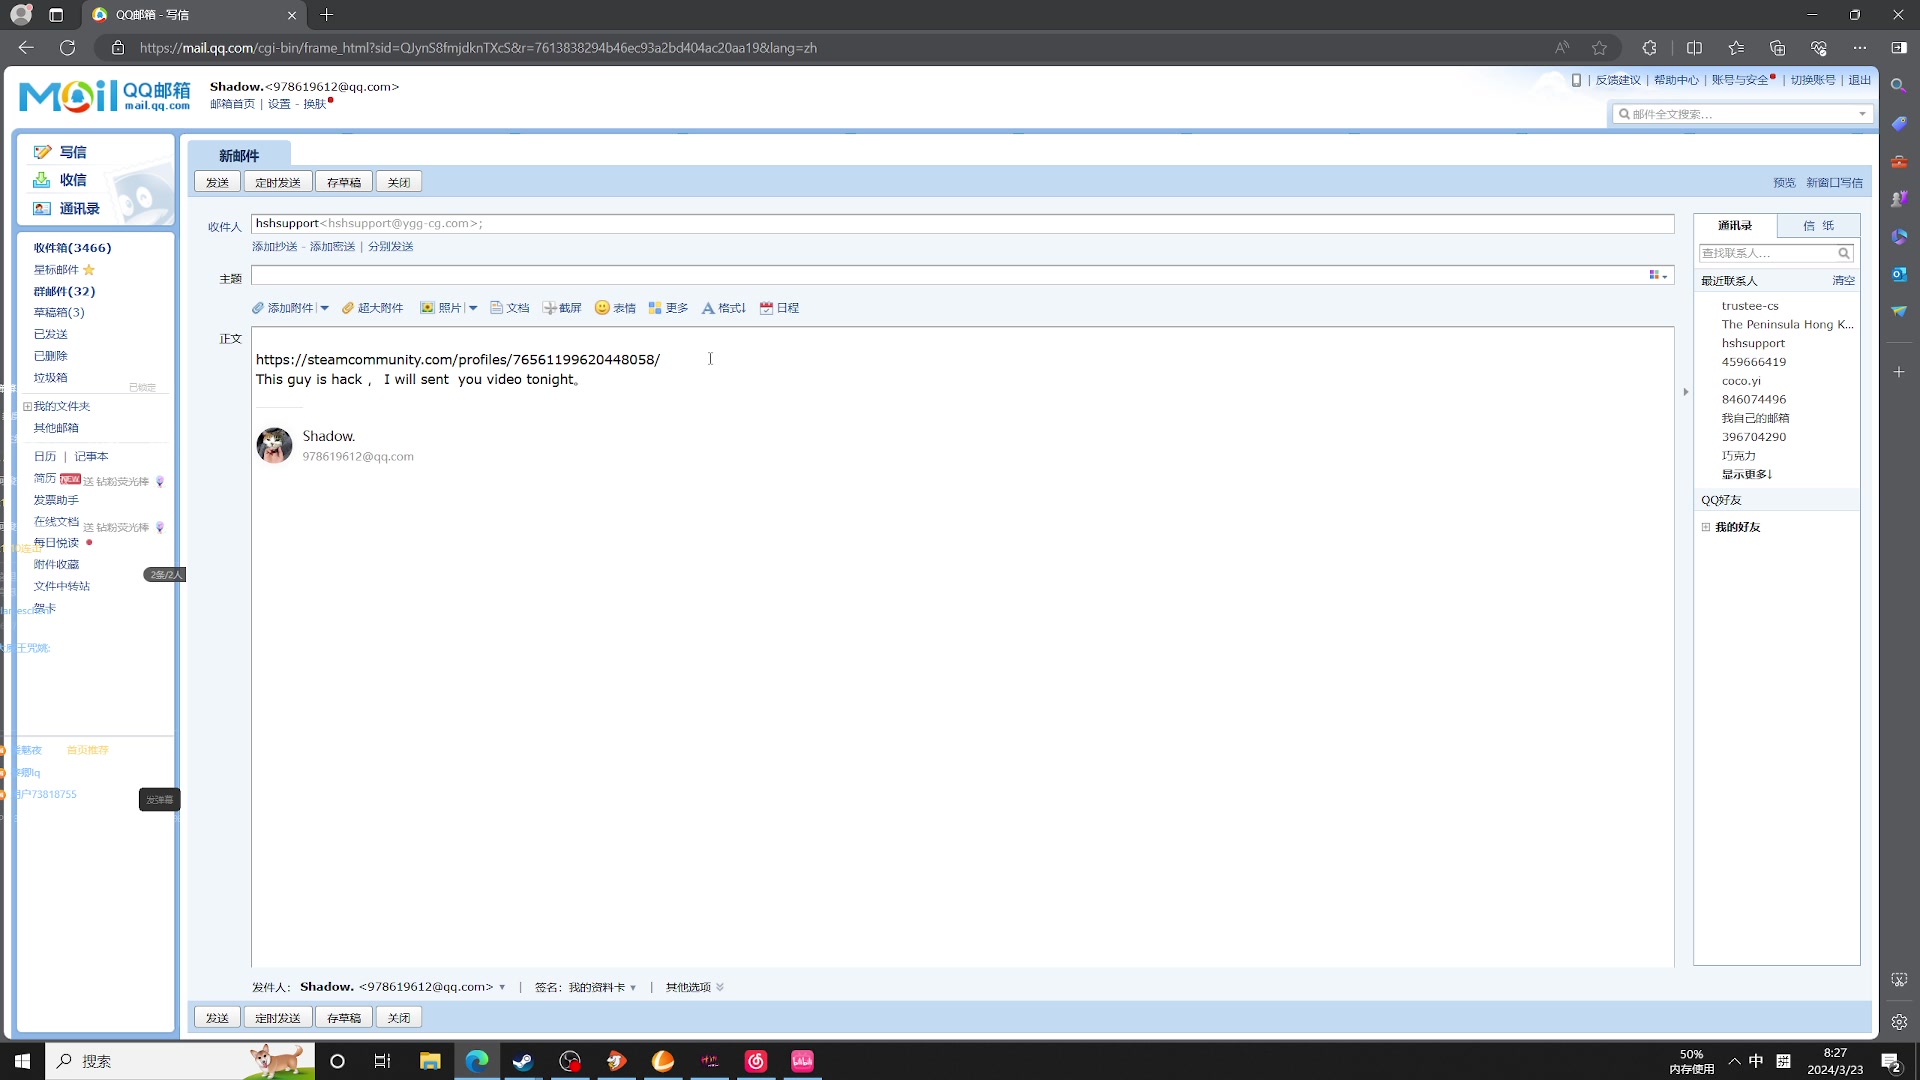This screenshot has width=1920, height=1080.
Task: Click the screenshot capture icon
Action: tap(551, 307)
